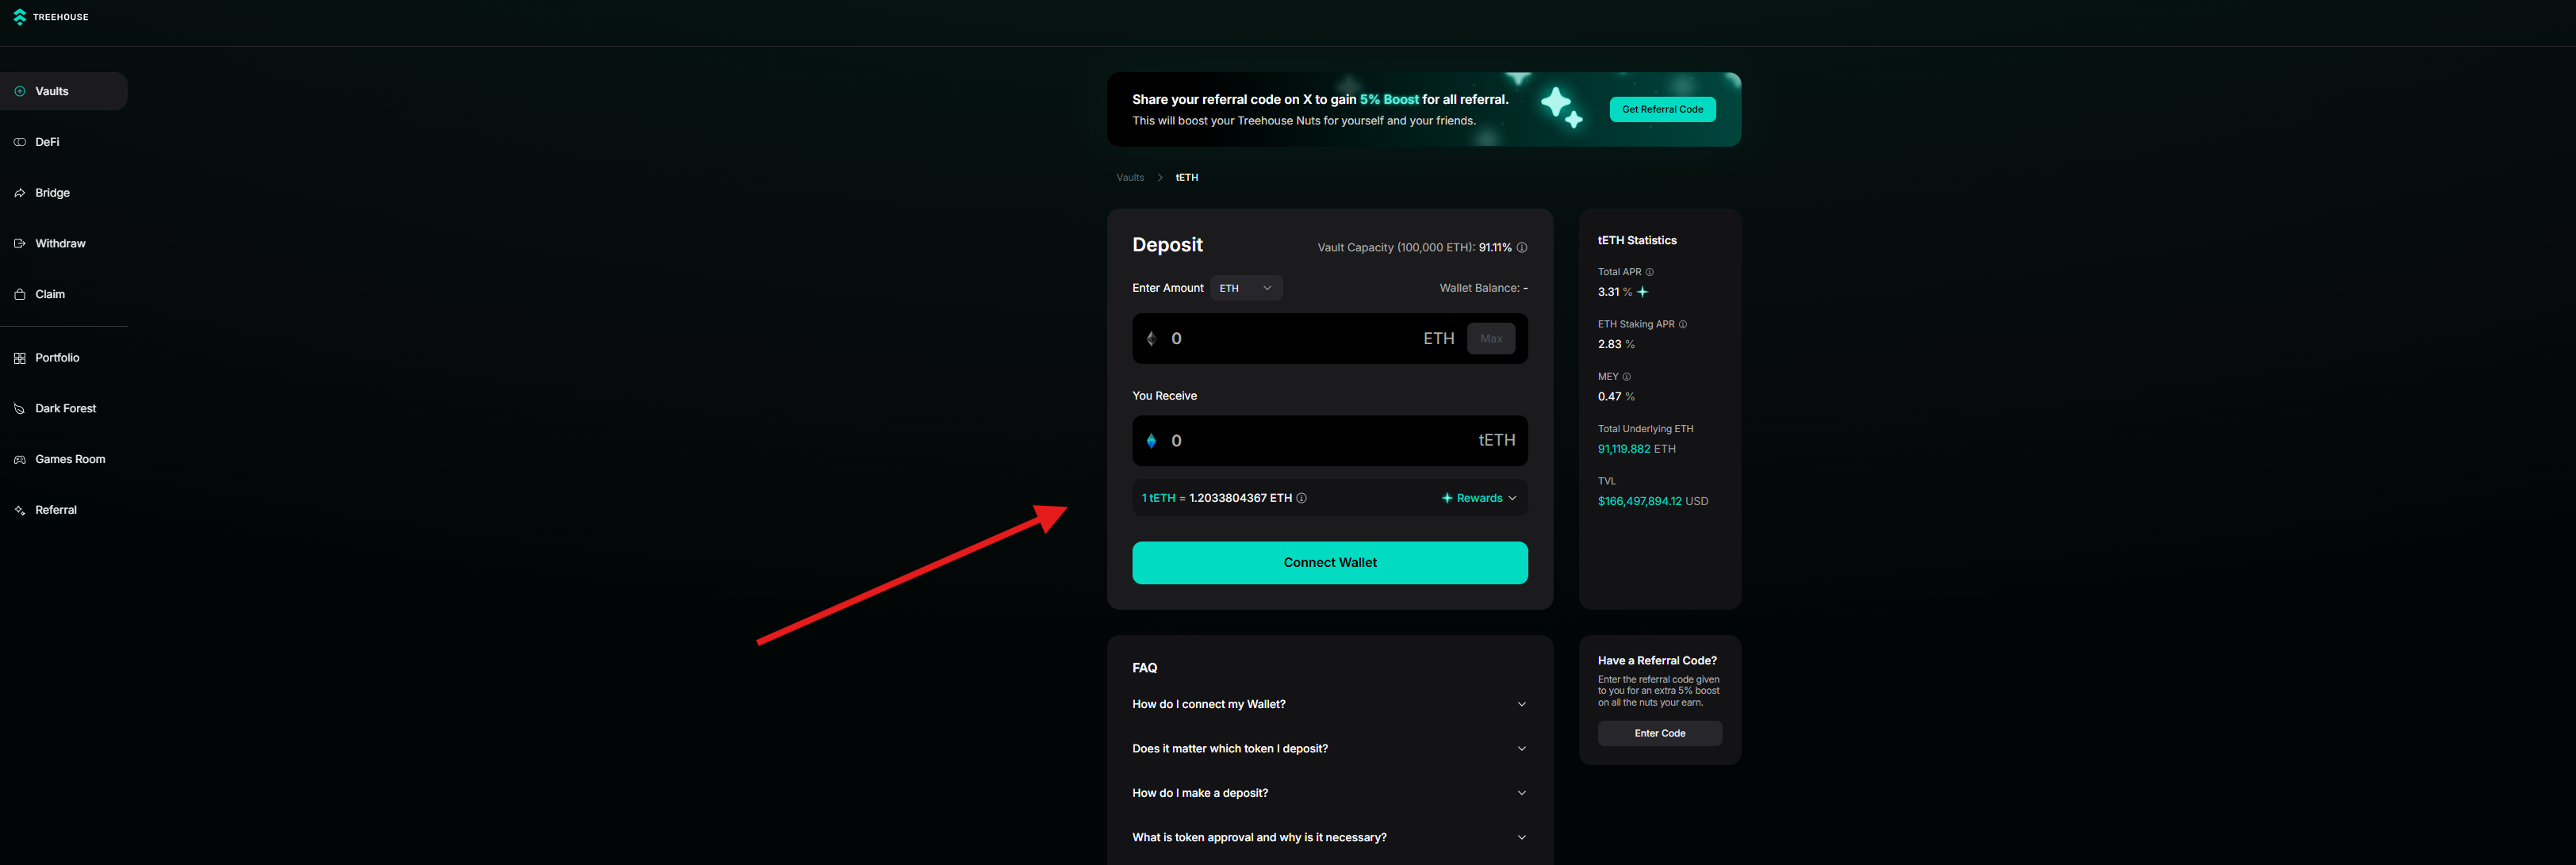Expand the Rewards dropdown
This screenshot has height=865, width=2576.
click(1479, 498)
